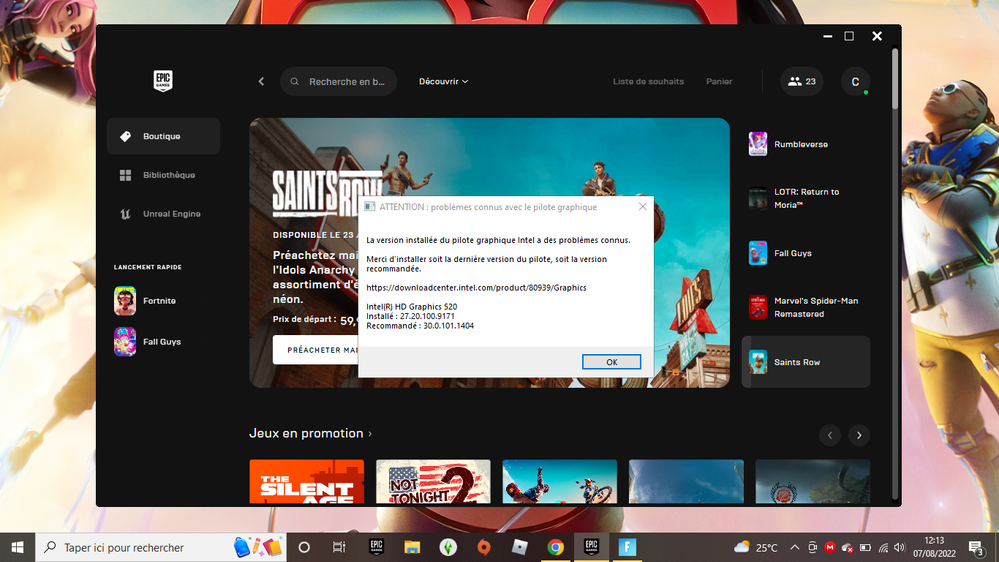Open the Jeux en promotion section
Viewport: 999px width, 562px height.
point(310,433)
